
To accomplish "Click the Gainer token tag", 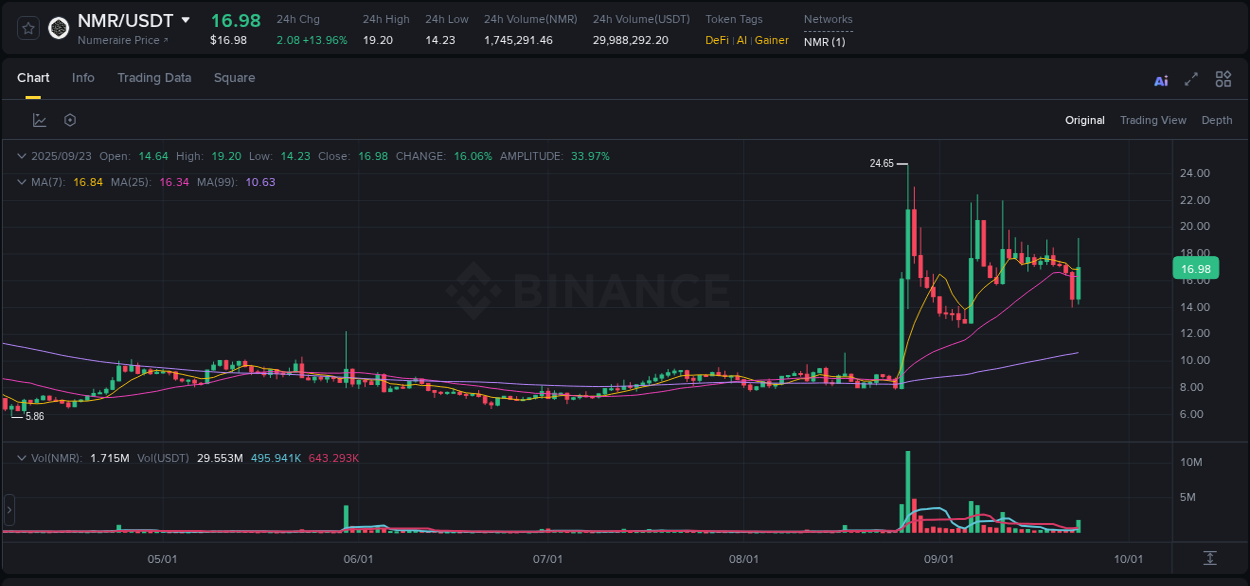I will coord(771,40).
